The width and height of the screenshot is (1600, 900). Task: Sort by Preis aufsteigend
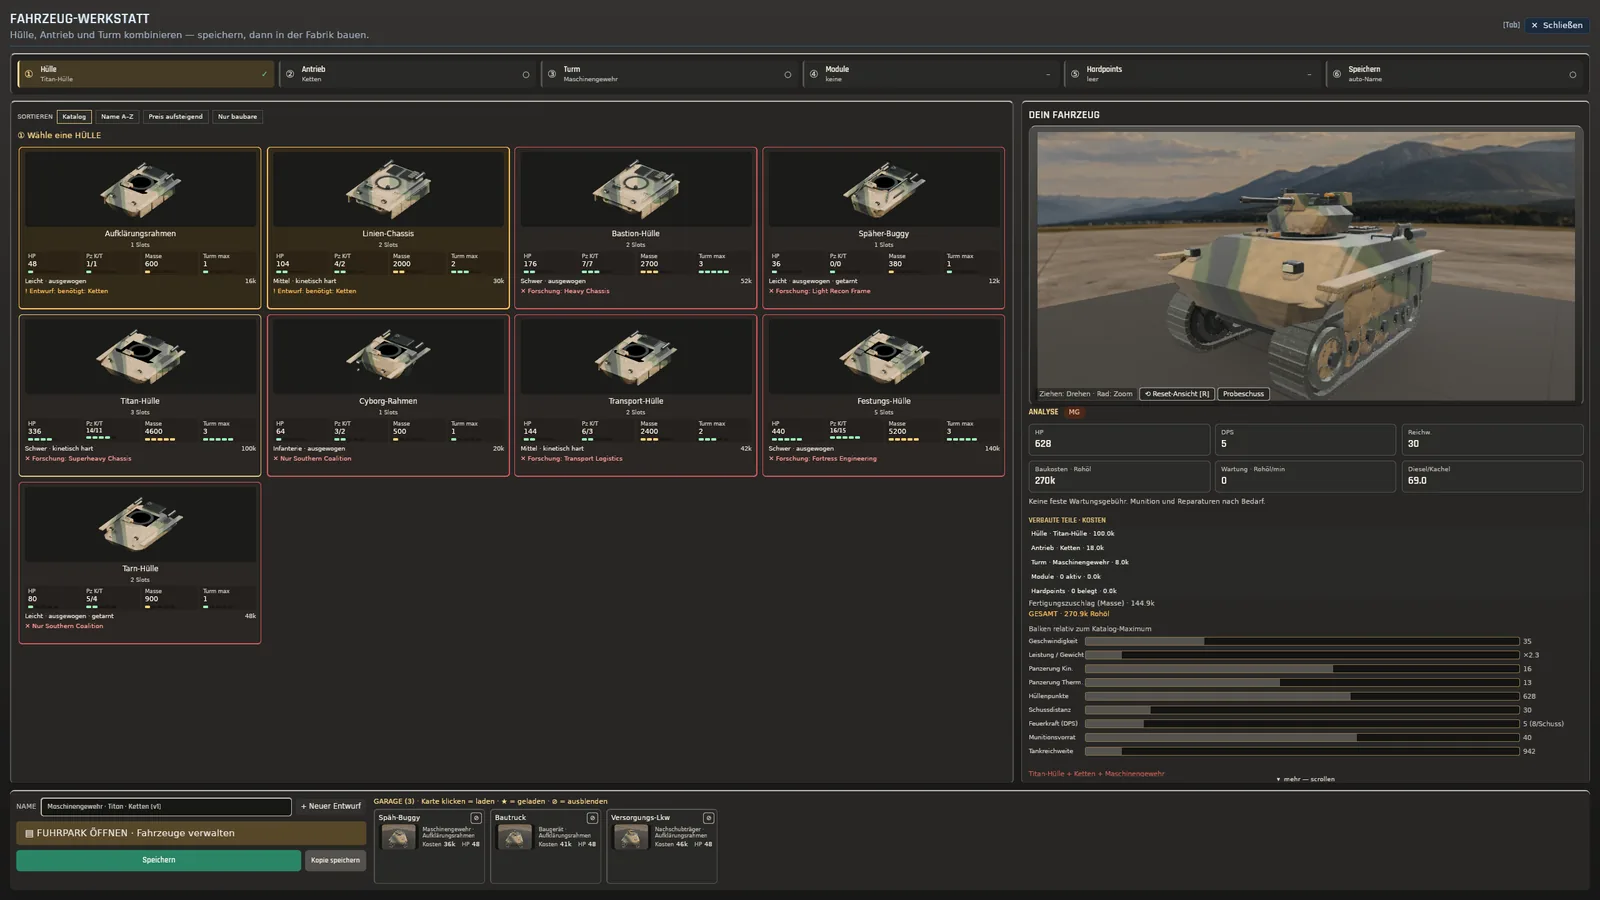pyautogui.click(x=176, y=117)
